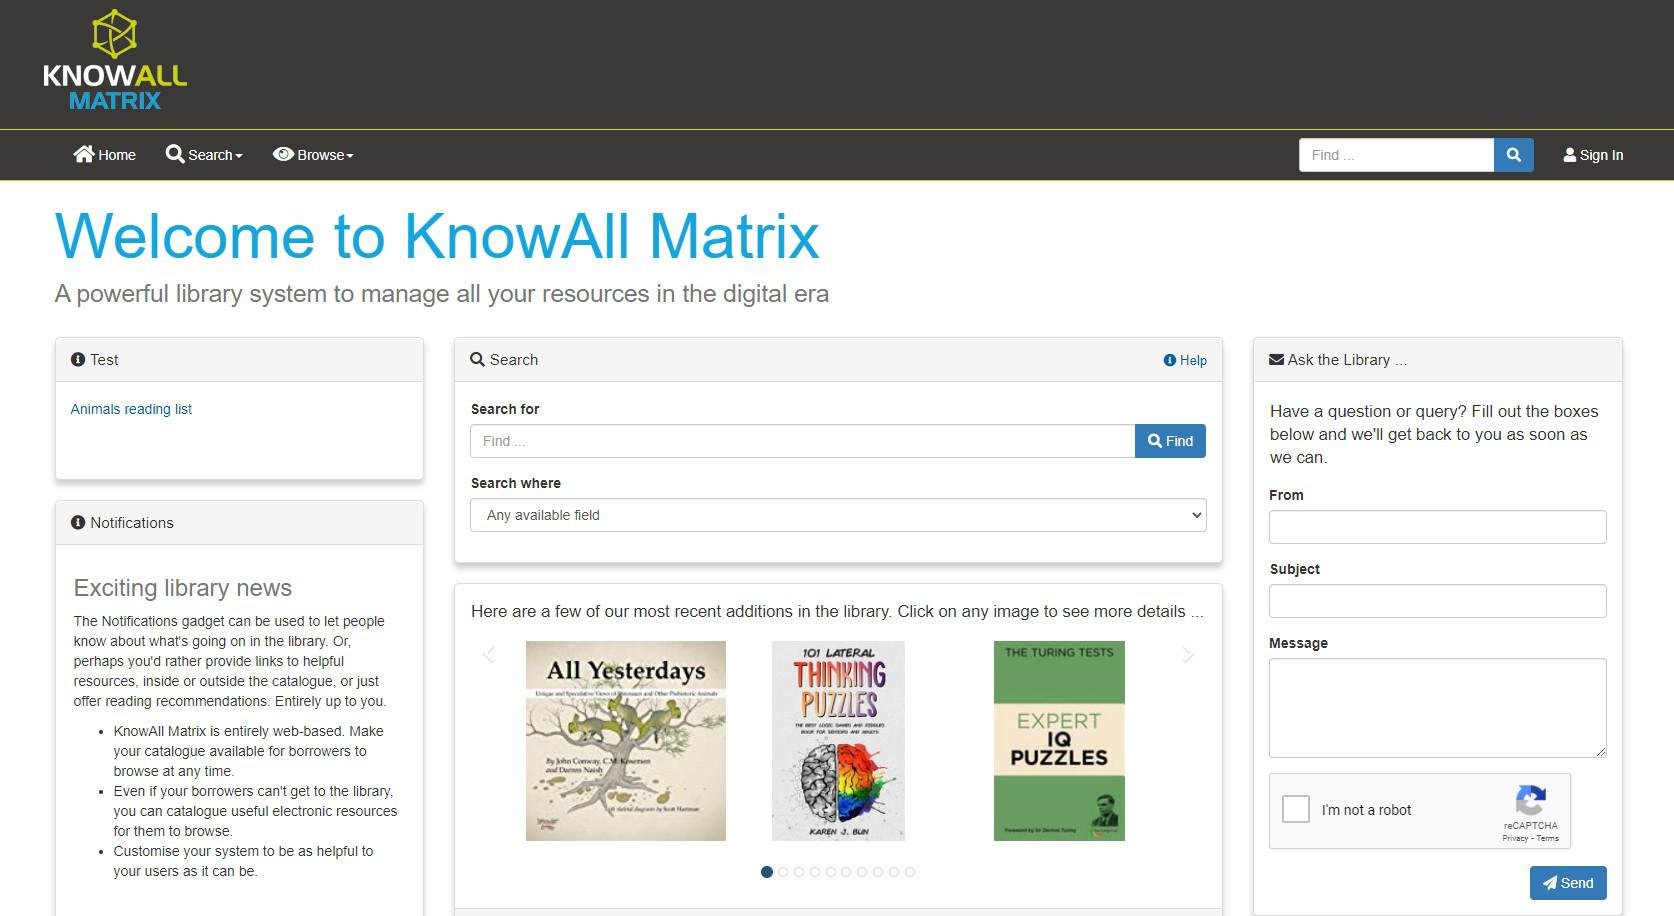Click the Ask the Library panel header
This screenshot has height=916, width=1674.
[1438, 360]
